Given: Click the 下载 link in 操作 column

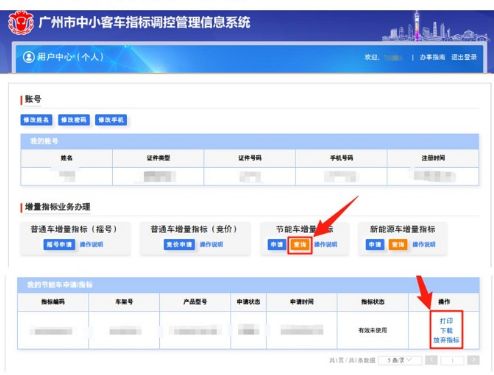Looking at the screenshot, I should (x=446, y=331).
